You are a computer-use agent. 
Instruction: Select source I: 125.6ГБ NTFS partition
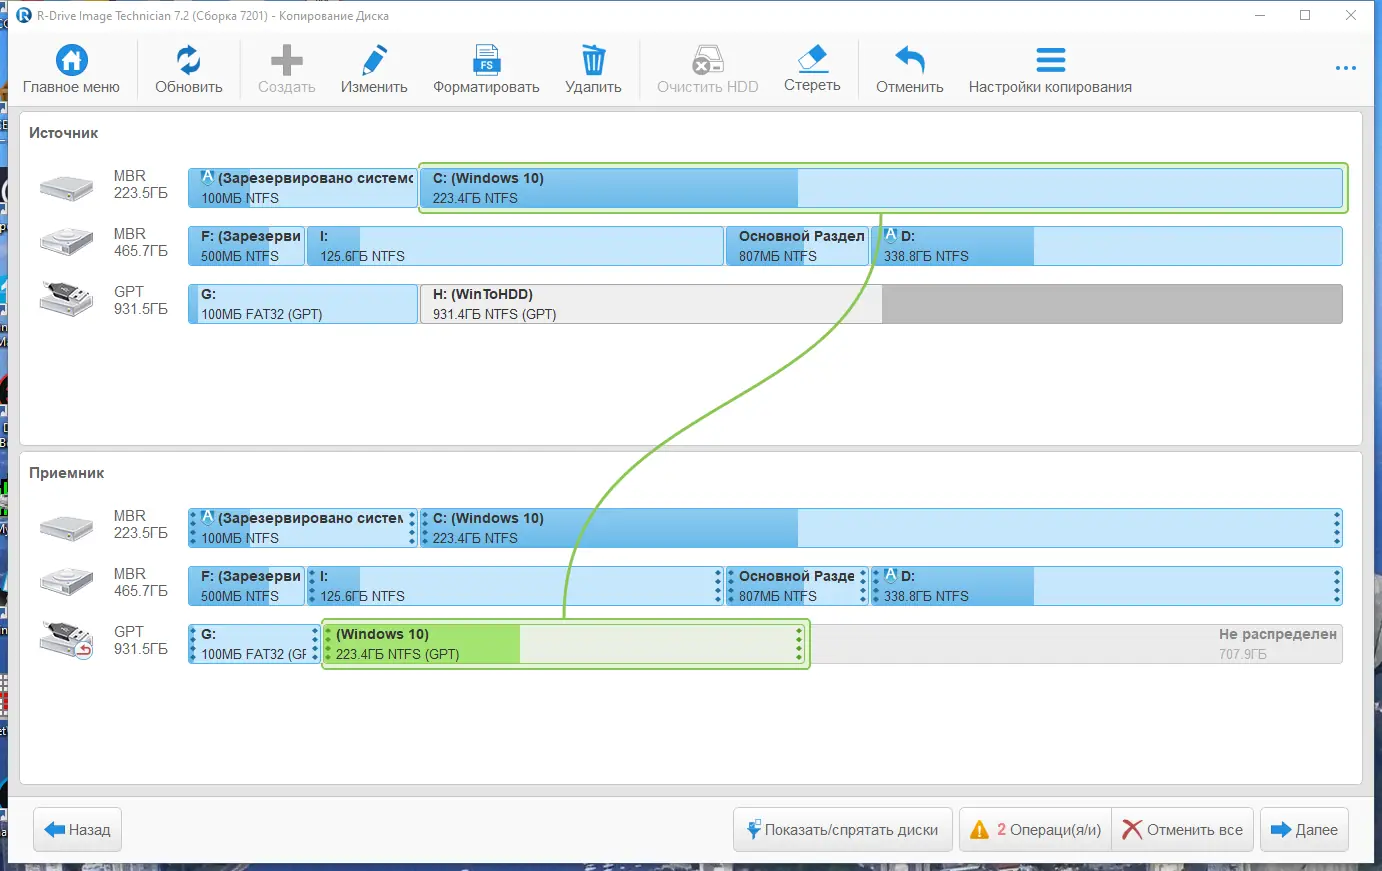[x=515, y=246]
